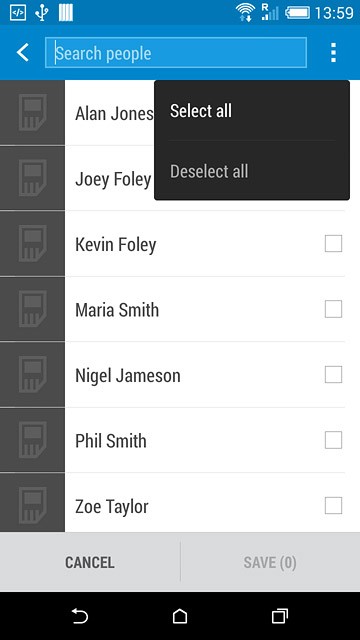
Task: Tap the SAVE (0) button
Action: click(270, 562)
